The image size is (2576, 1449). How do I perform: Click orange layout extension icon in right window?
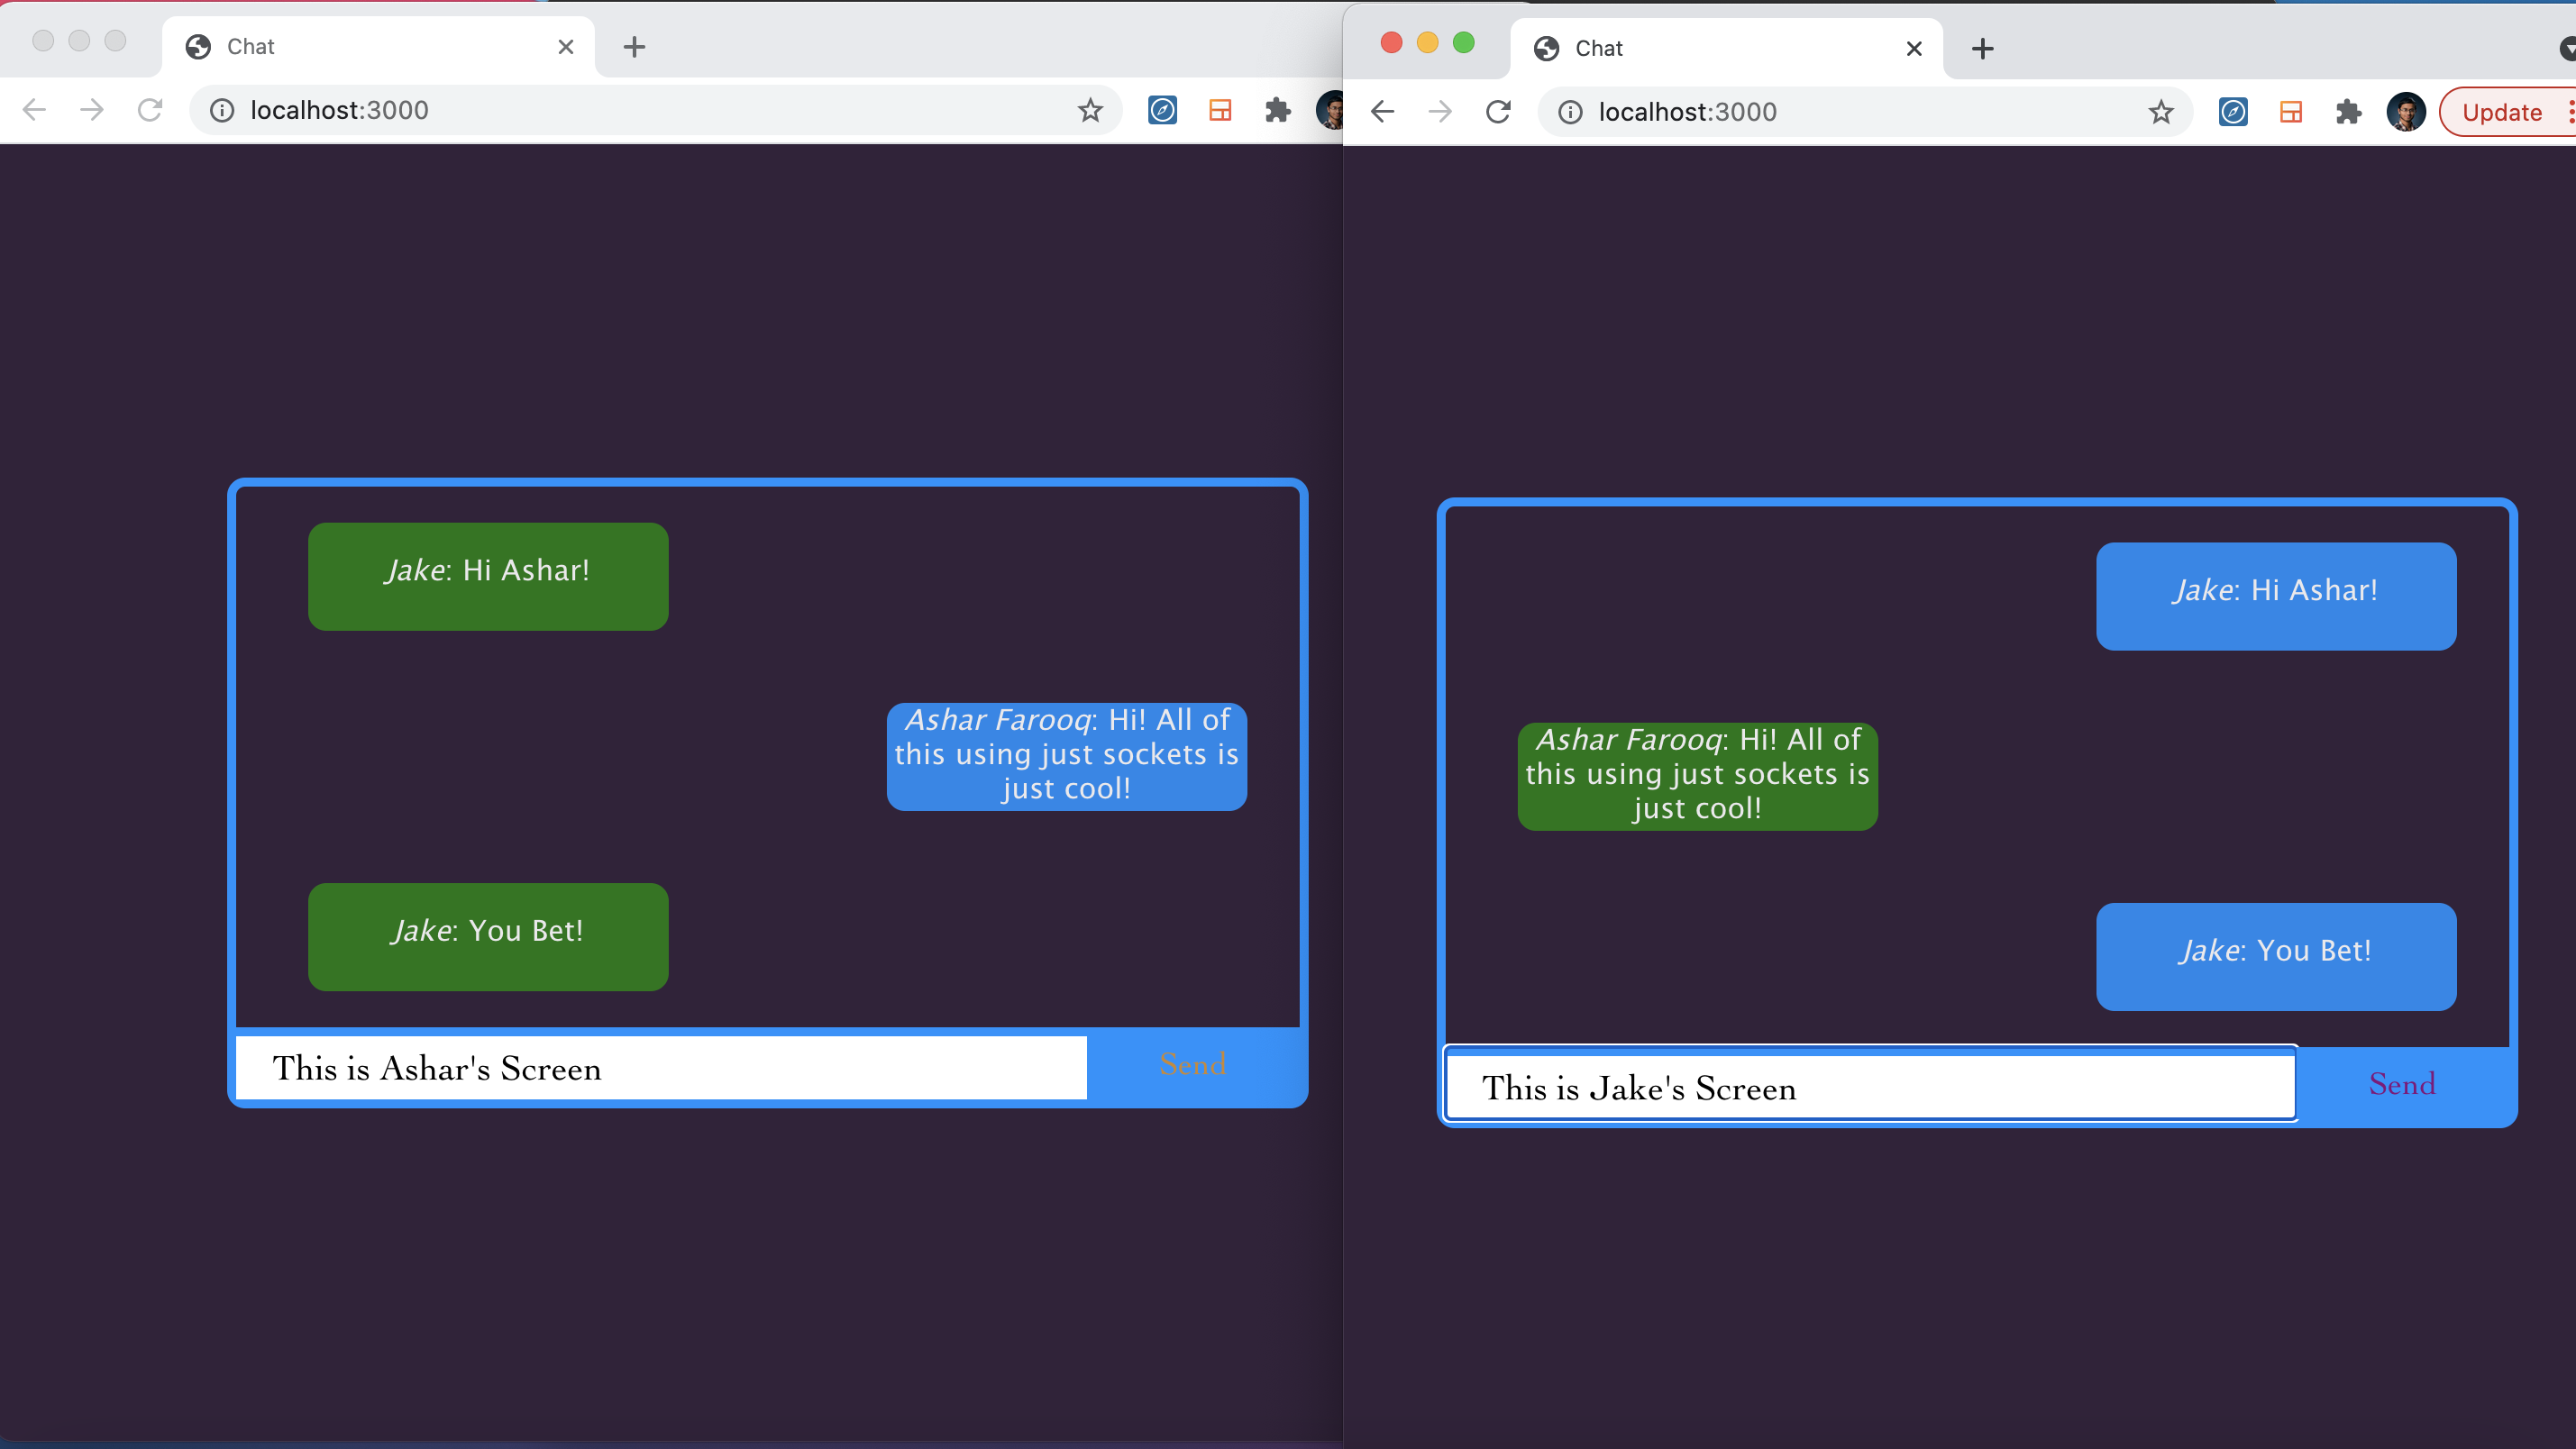point(2291,112)
